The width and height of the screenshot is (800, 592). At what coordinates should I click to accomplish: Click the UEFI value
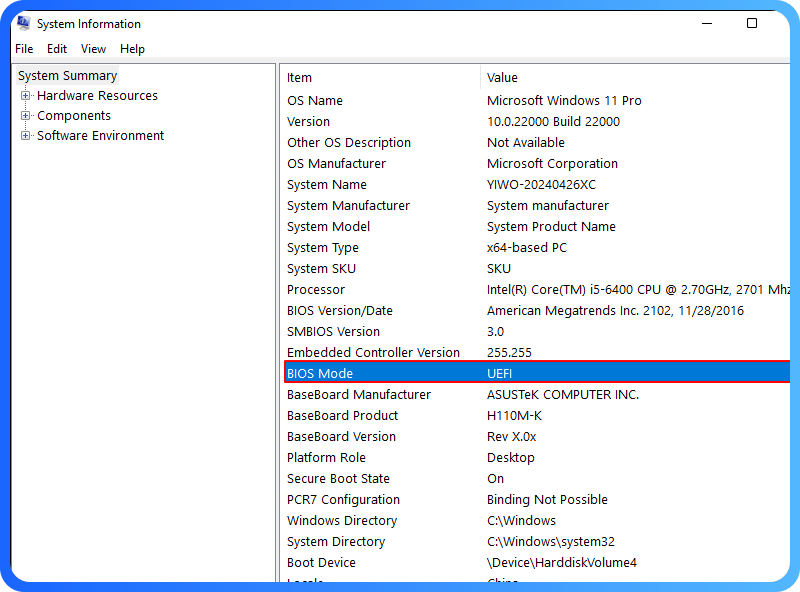(499, 374)
